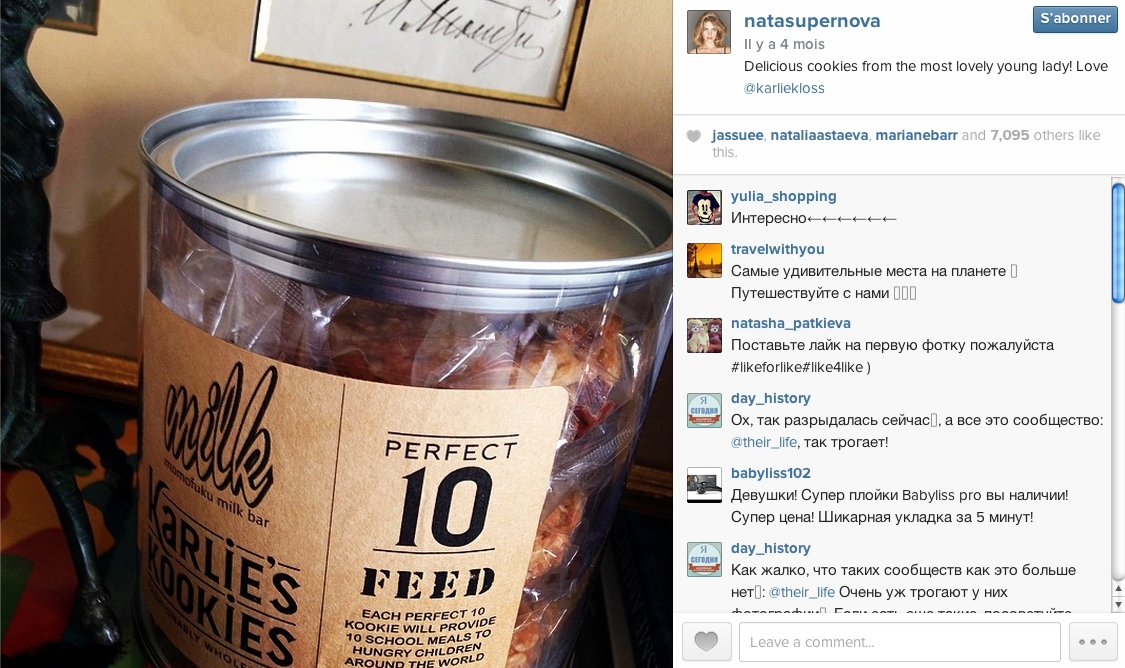Click the heart like button beside comment box
Image resolution: width=1125 pixels, height=668 pixels.
tap(707, 641)
